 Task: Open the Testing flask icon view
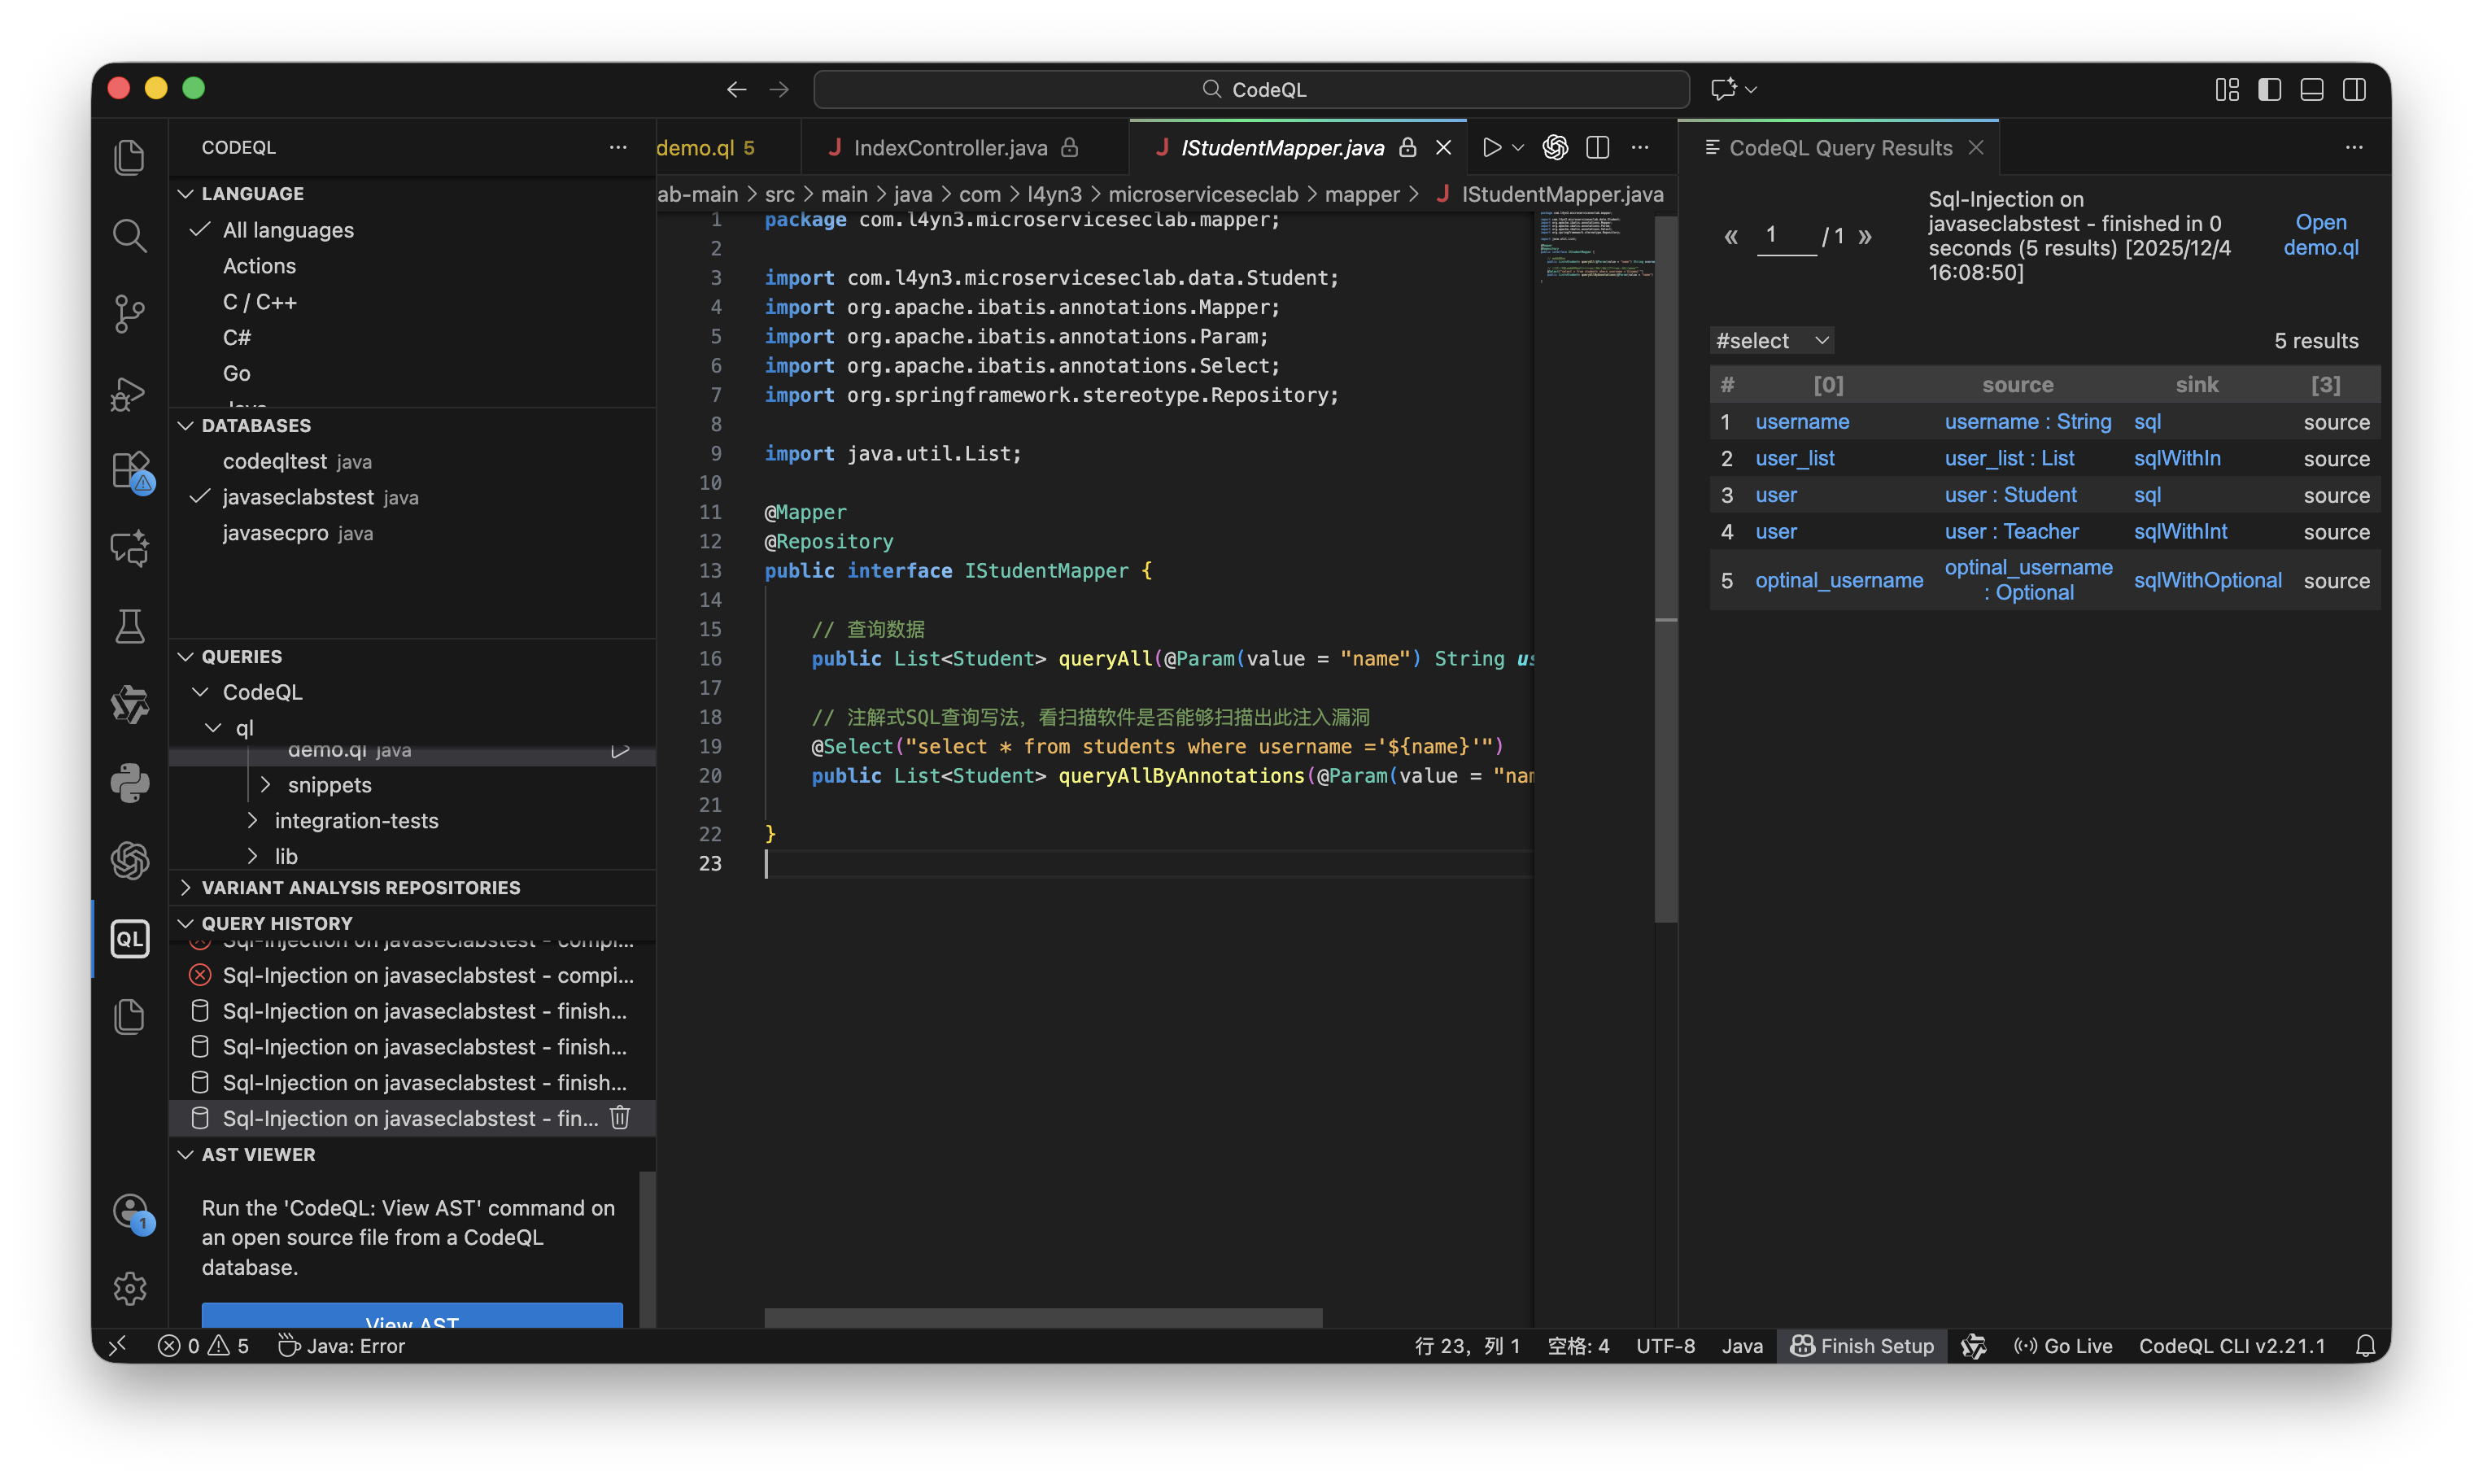tap(129, 627)
